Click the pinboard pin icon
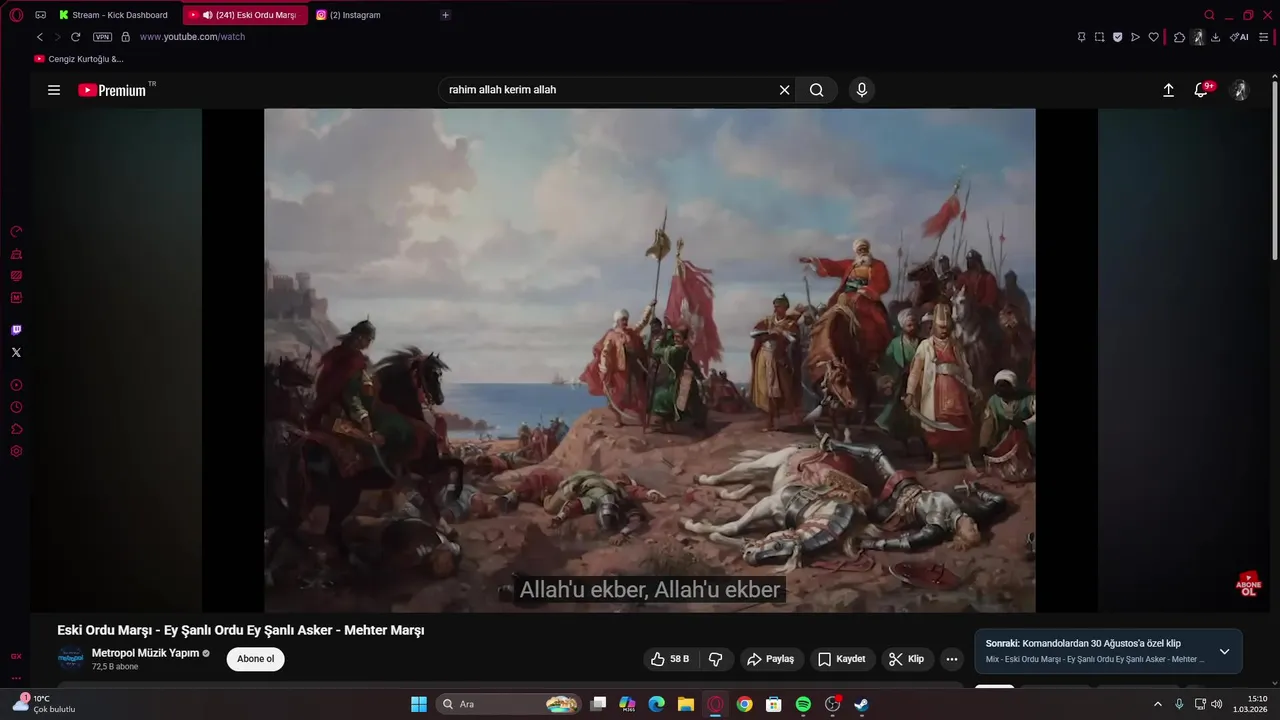This screenshot has height=720, width=1280. click(1081, 37)
